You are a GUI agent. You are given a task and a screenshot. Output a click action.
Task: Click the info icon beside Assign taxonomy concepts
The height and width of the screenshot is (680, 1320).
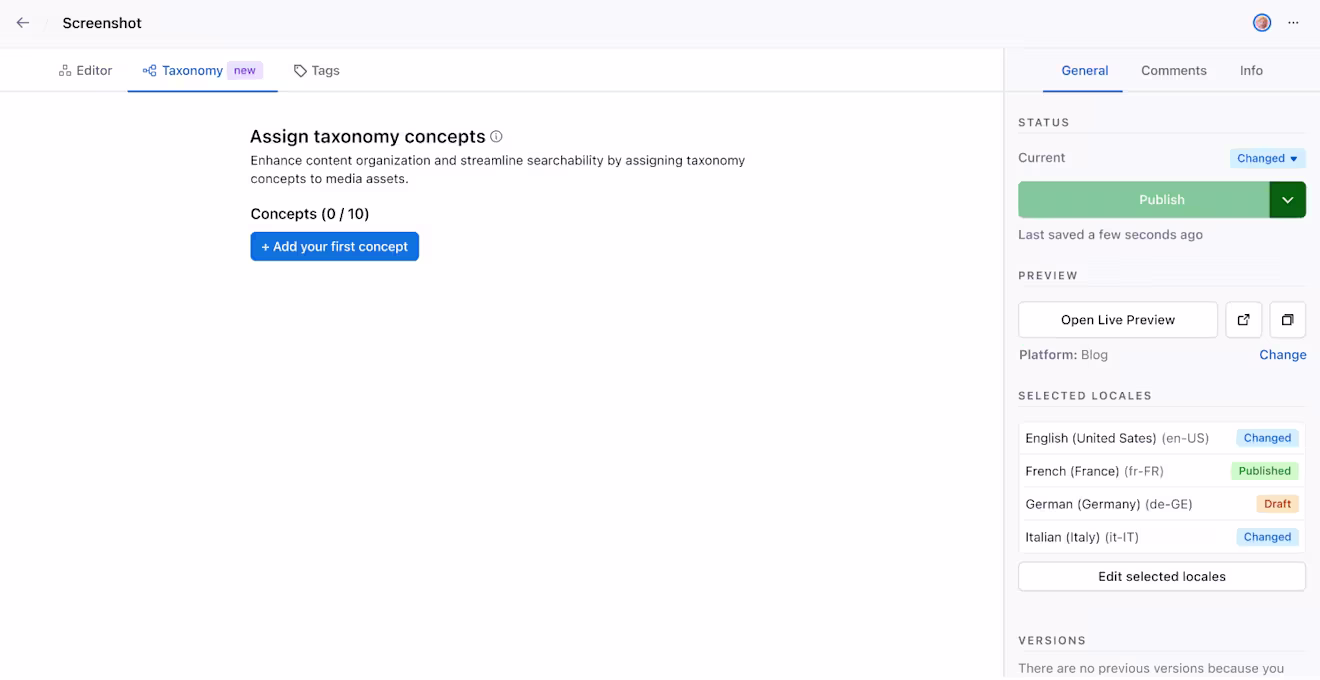click(496, 137)
